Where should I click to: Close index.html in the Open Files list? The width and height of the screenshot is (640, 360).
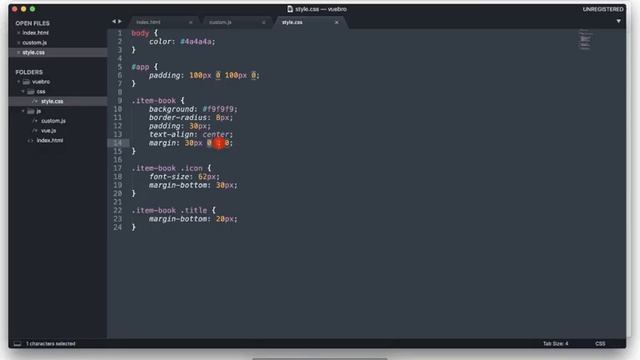(18, 33)
